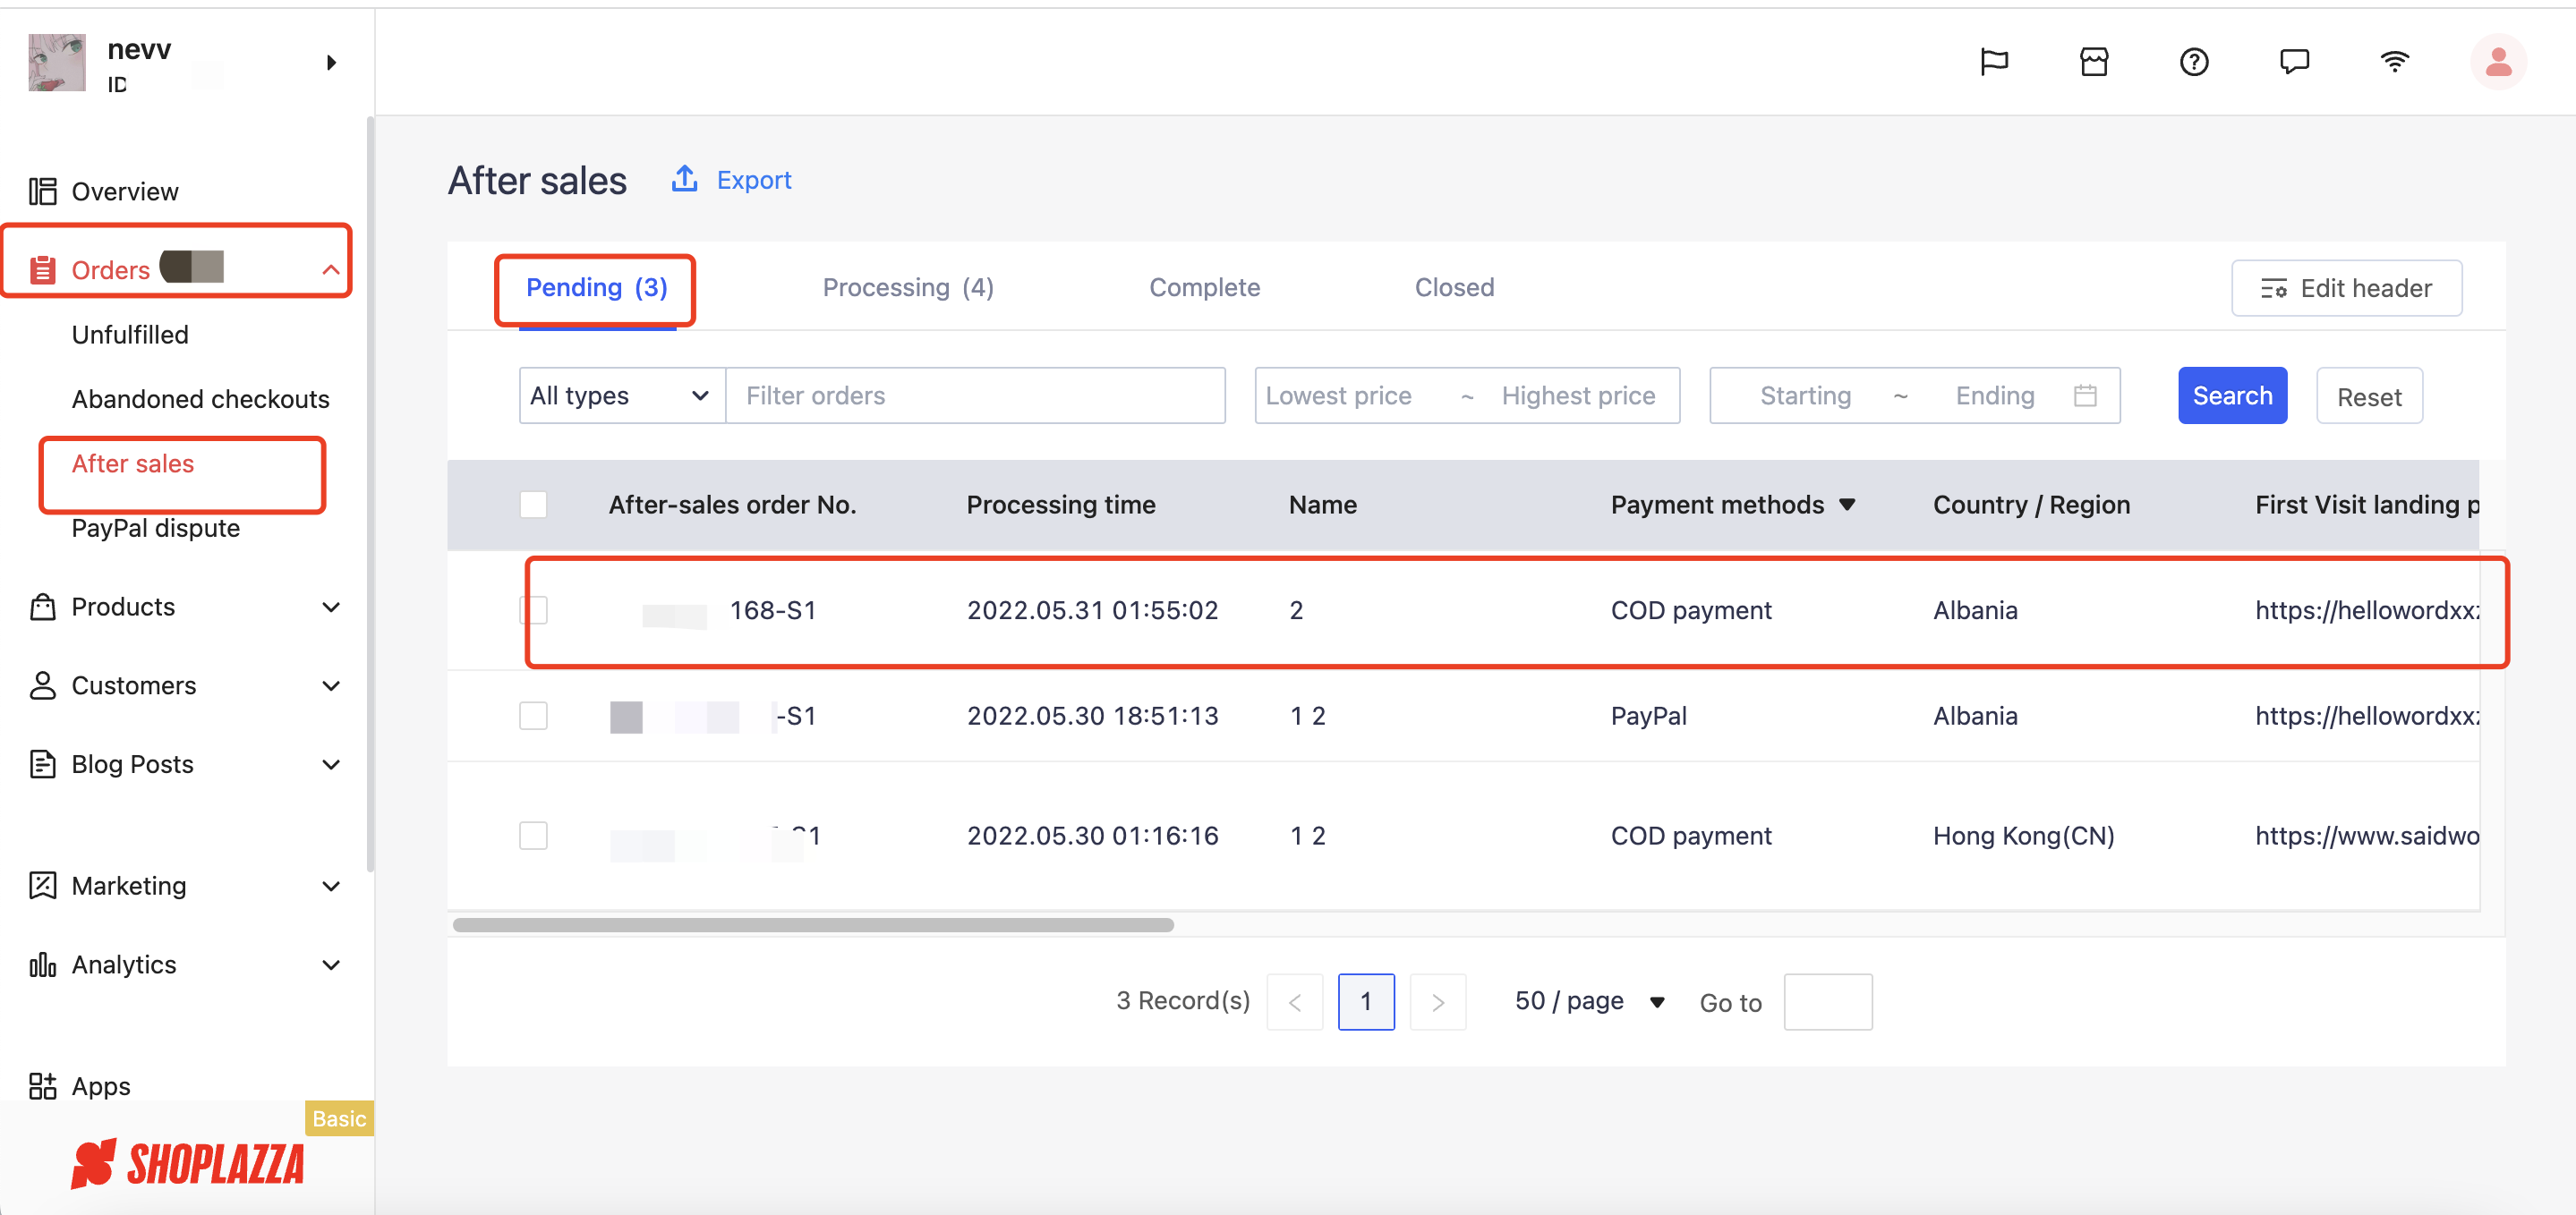This screenshot has height=1215, width=2576.
Task: Toggle the select-all checkbox in table header
Action: coord(533,505)
